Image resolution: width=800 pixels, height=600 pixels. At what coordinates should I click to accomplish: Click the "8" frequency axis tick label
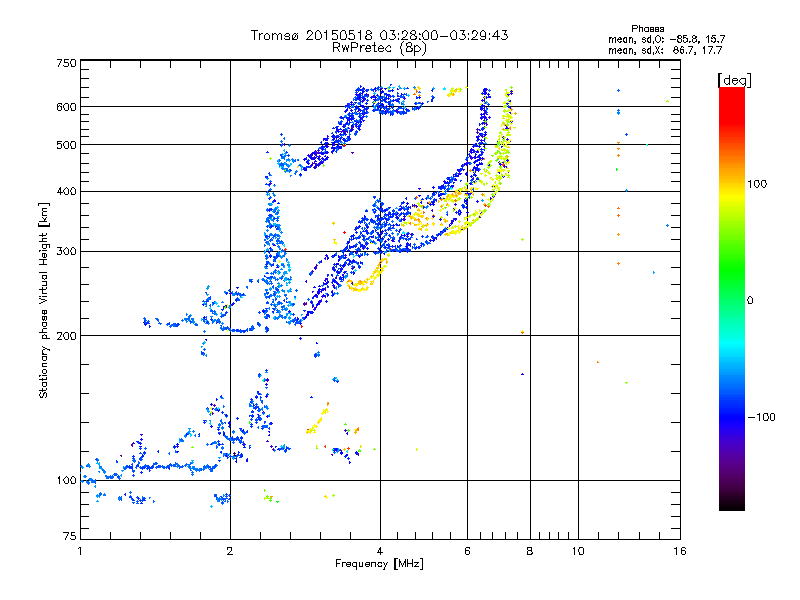[x=530, y=551]
